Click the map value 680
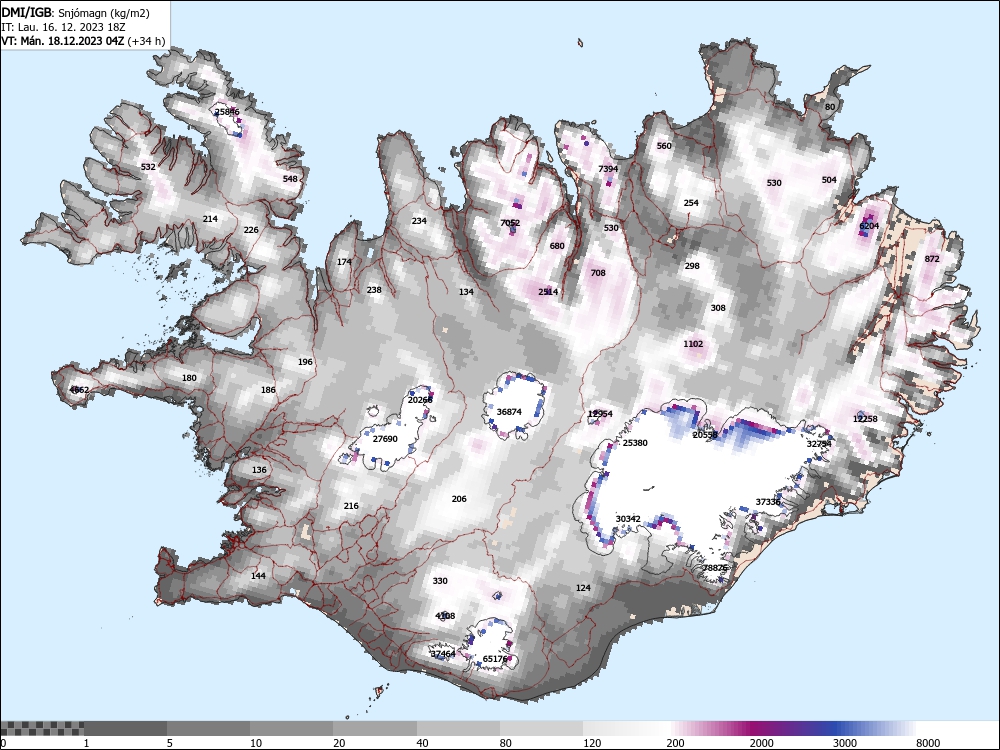The width and height of the screenshot is (1000, 750). pyautogui.click(x=557, y=246)
